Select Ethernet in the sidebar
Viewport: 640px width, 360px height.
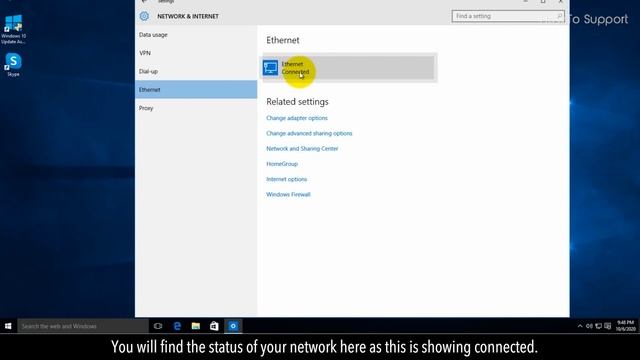[x=196, y=90]
